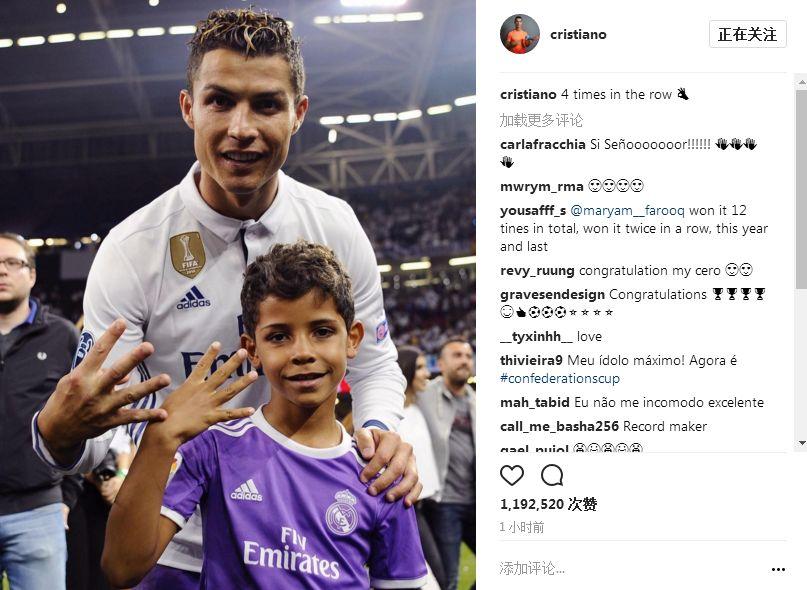Click the scrollbar up arrow
Screen dimensions: 807x590
point(801,82)
